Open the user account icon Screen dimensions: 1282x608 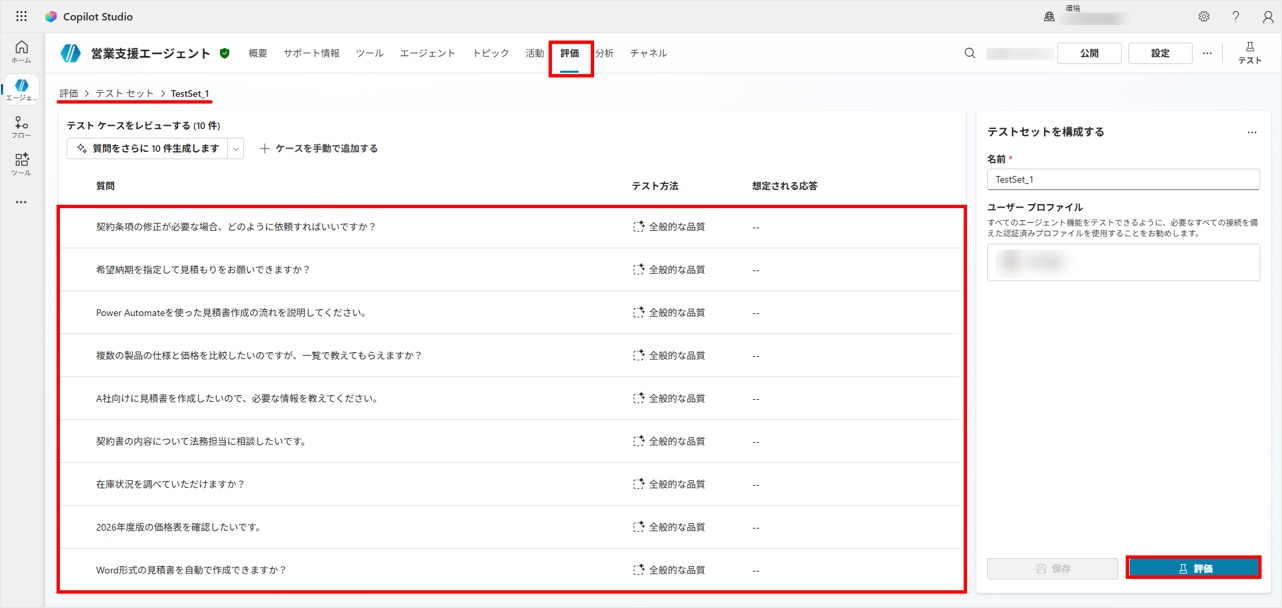pos(1267,16)
